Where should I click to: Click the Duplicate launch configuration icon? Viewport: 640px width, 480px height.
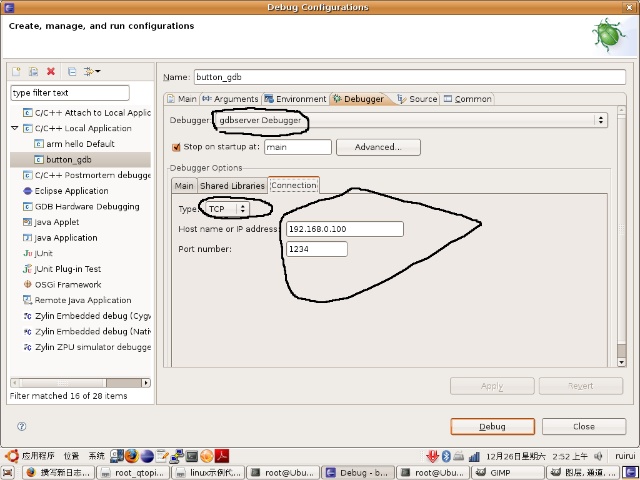click(x=33, y=72)
